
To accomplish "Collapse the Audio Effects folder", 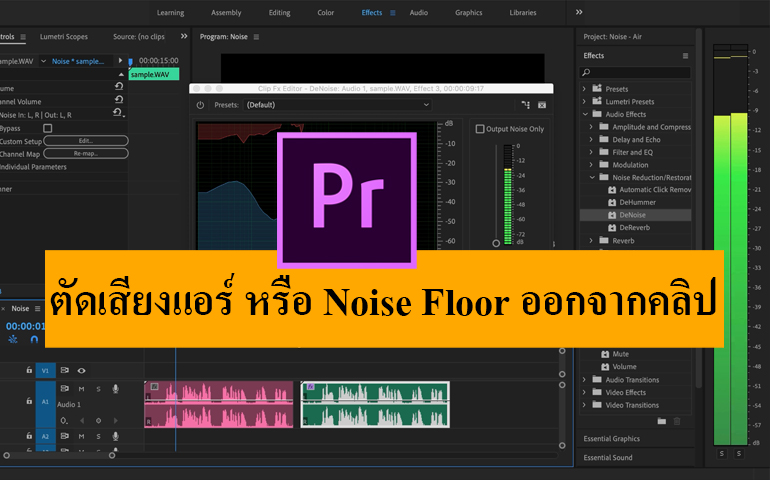I will [586, 114].
